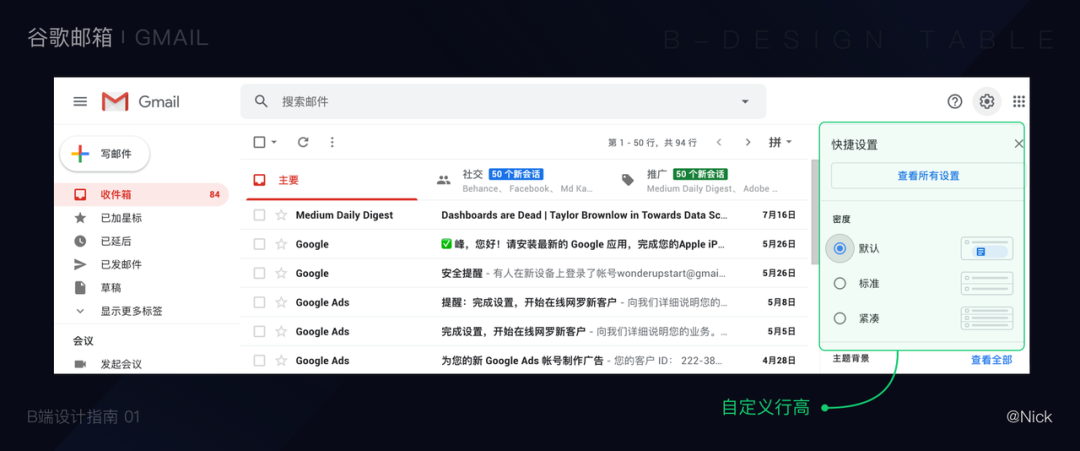Refresh the inbox
This screenshot has width=1080, height=451.
[x=303, y=142]
